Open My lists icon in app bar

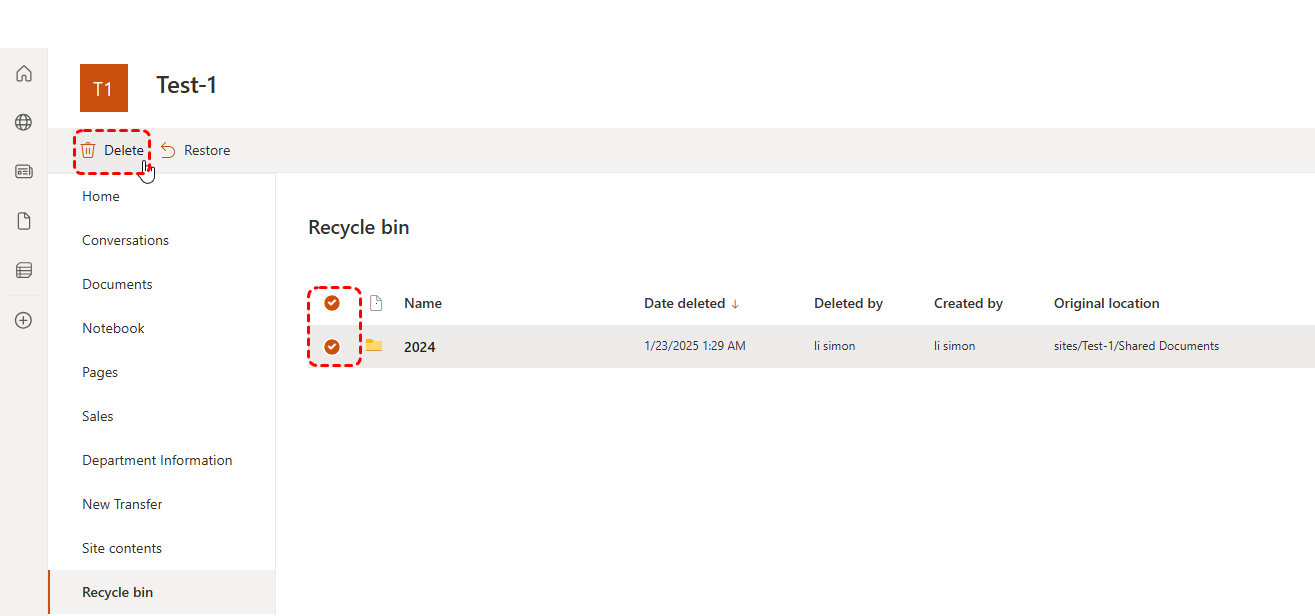click(x=24, y=270)
